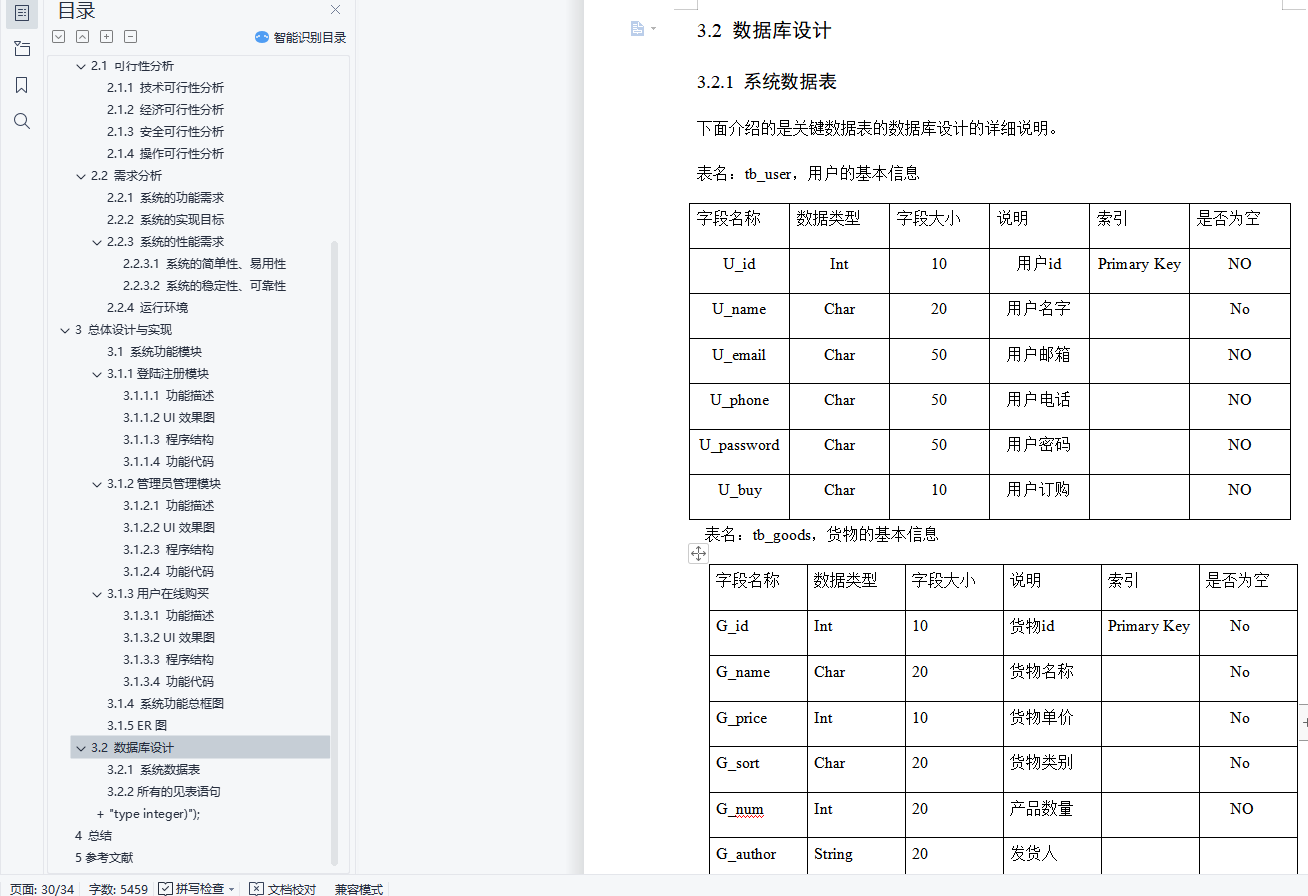Click 智能识别目录 text button

[310, 37]
